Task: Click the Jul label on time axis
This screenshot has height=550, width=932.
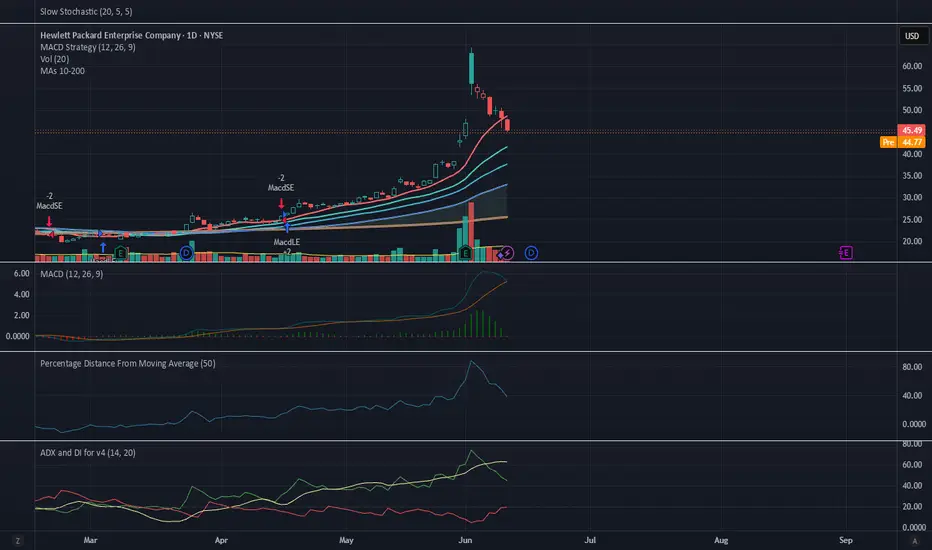Action: [x=590, y=540]
